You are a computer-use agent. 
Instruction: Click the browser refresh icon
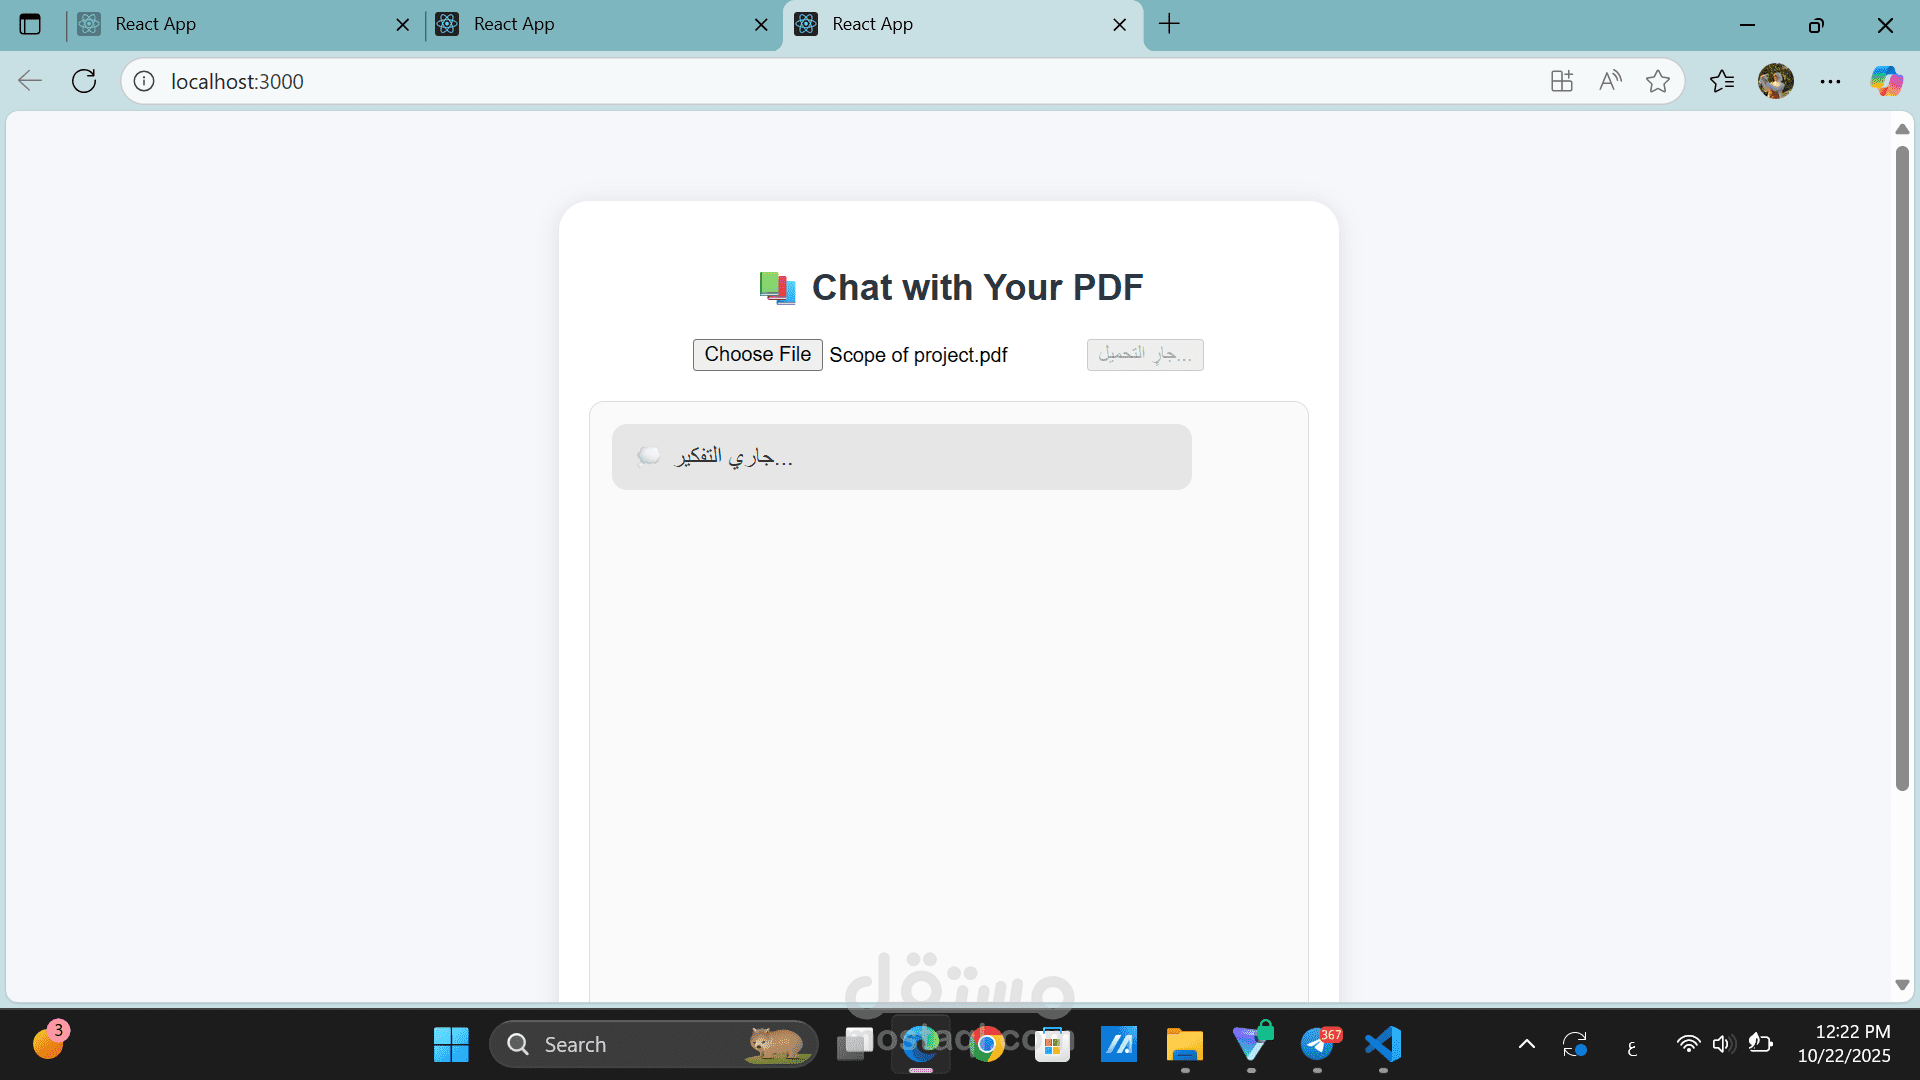tap(84, 81)
